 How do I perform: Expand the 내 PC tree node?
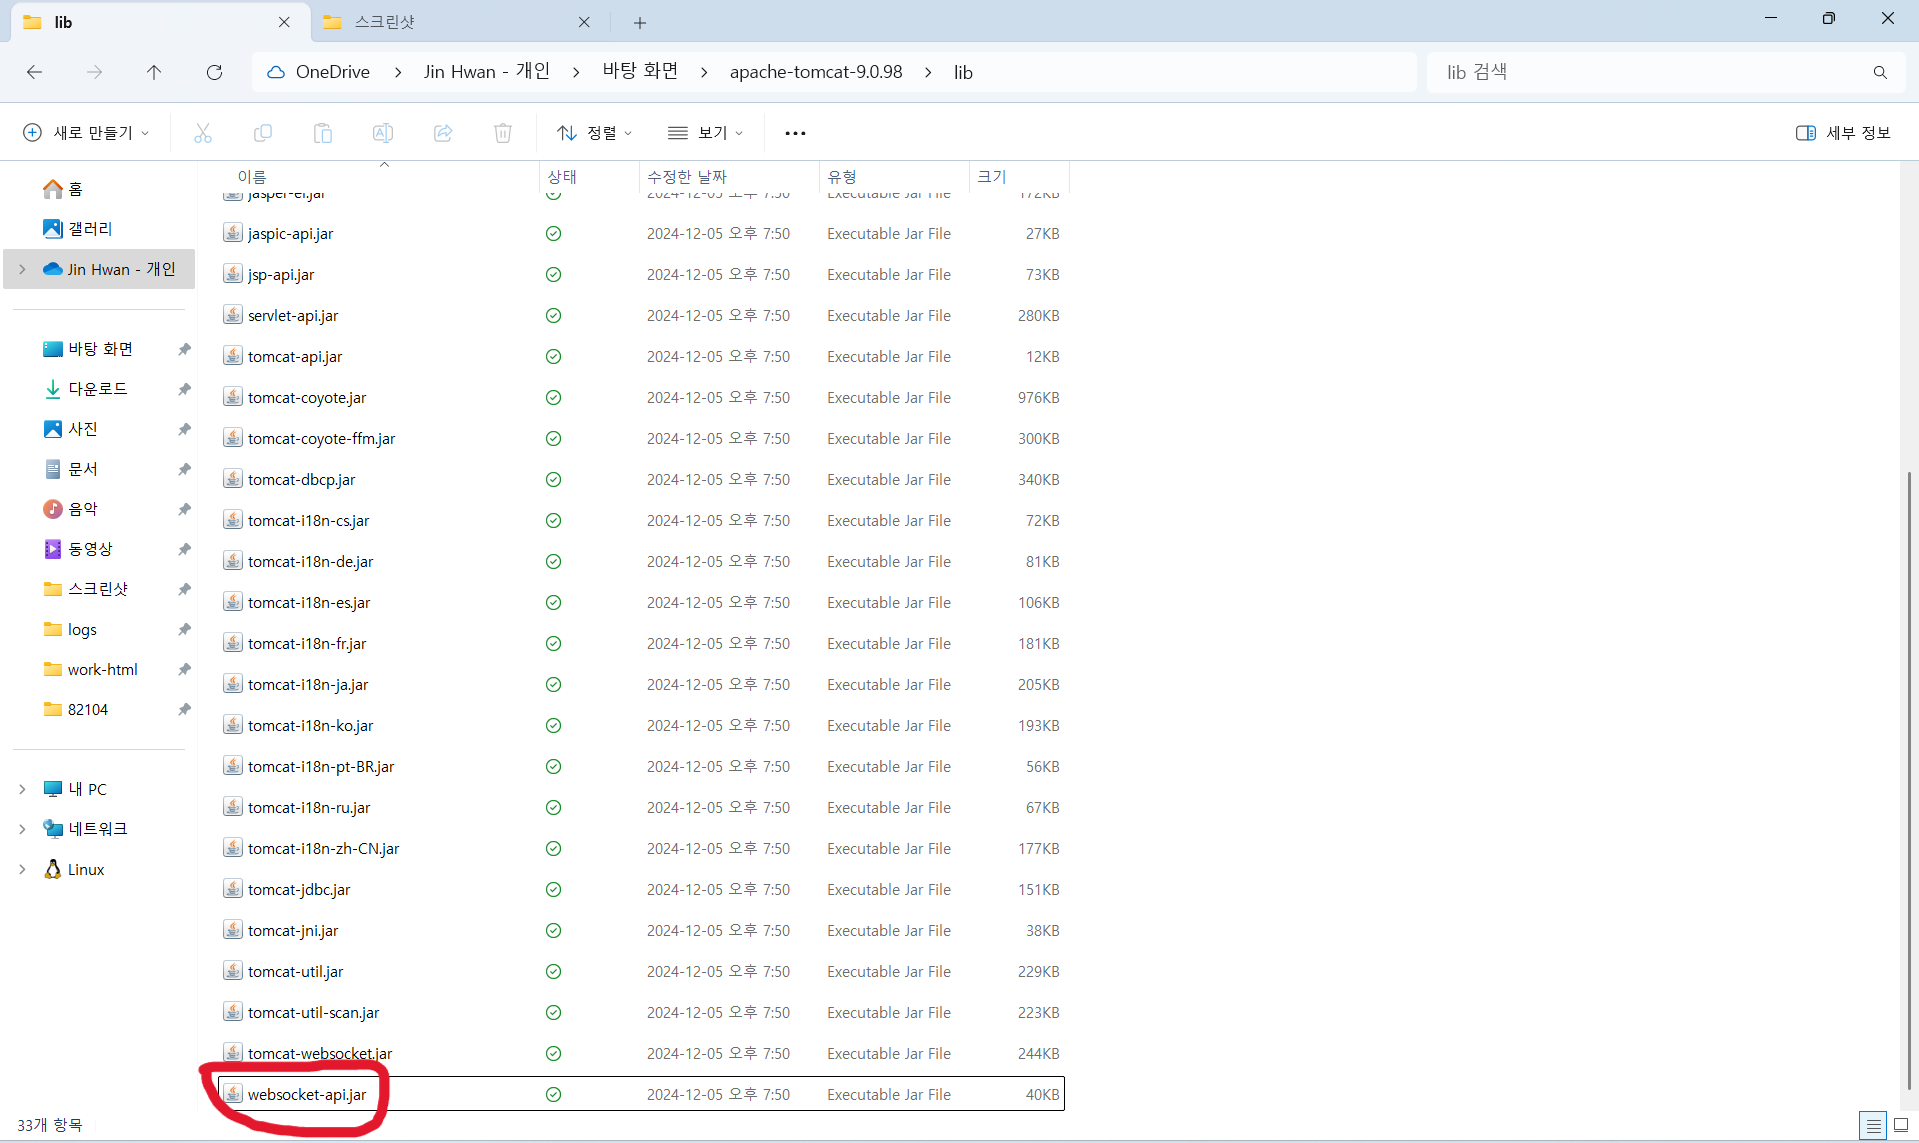tap(22, 789)
